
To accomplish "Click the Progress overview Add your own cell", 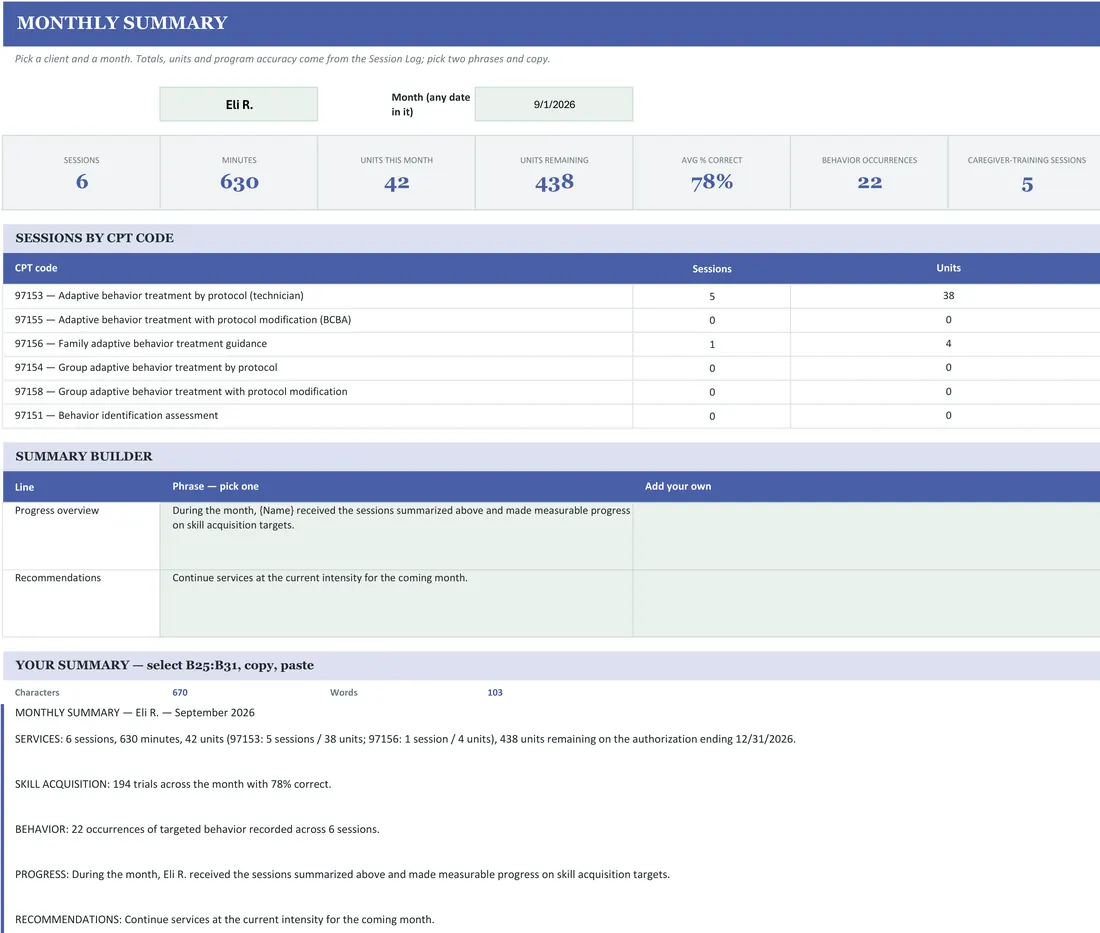I will [866, 535].
